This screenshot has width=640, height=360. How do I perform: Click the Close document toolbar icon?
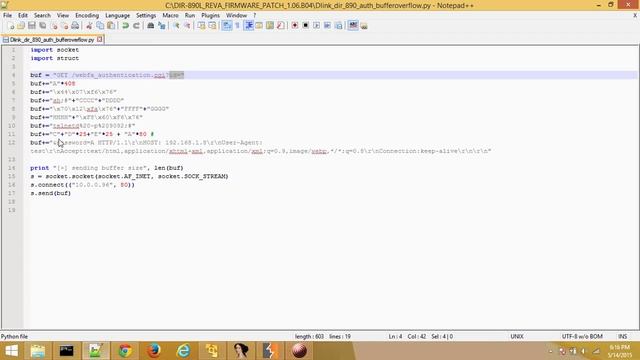tap(53, 26)
